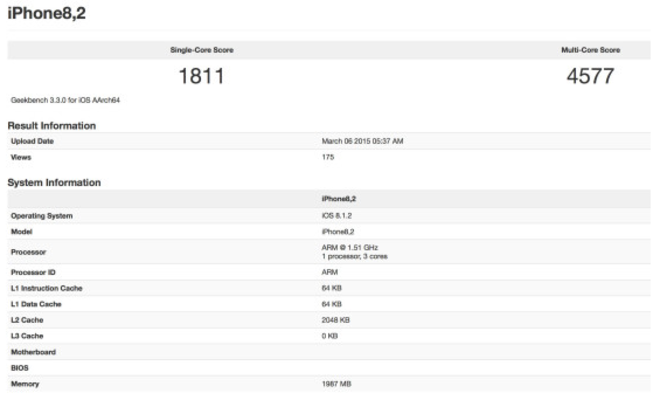The image size is (653, 400).
Task: Click the L3 Cache label
Action: pos(27,336)
